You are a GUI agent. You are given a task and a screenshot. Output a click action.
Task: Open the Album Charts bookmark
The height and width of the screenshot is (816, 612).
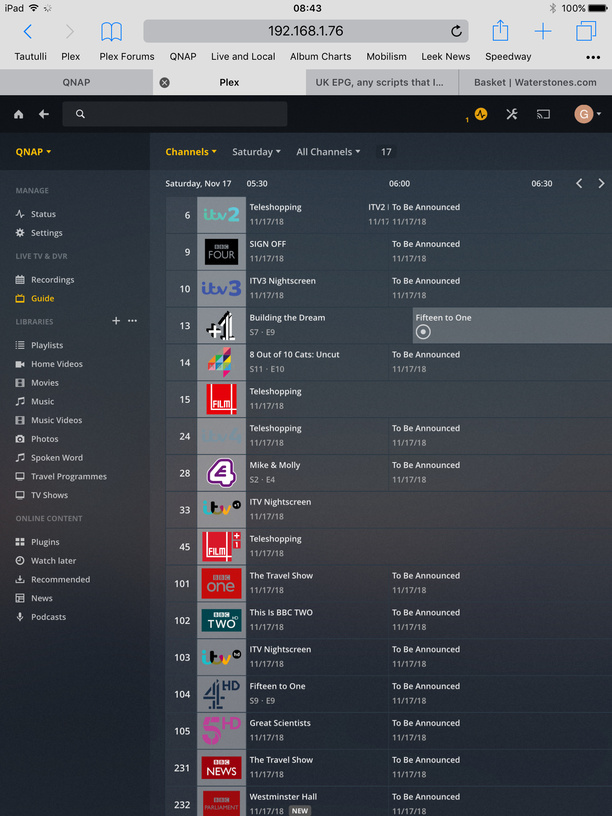[x=321, y=57]
